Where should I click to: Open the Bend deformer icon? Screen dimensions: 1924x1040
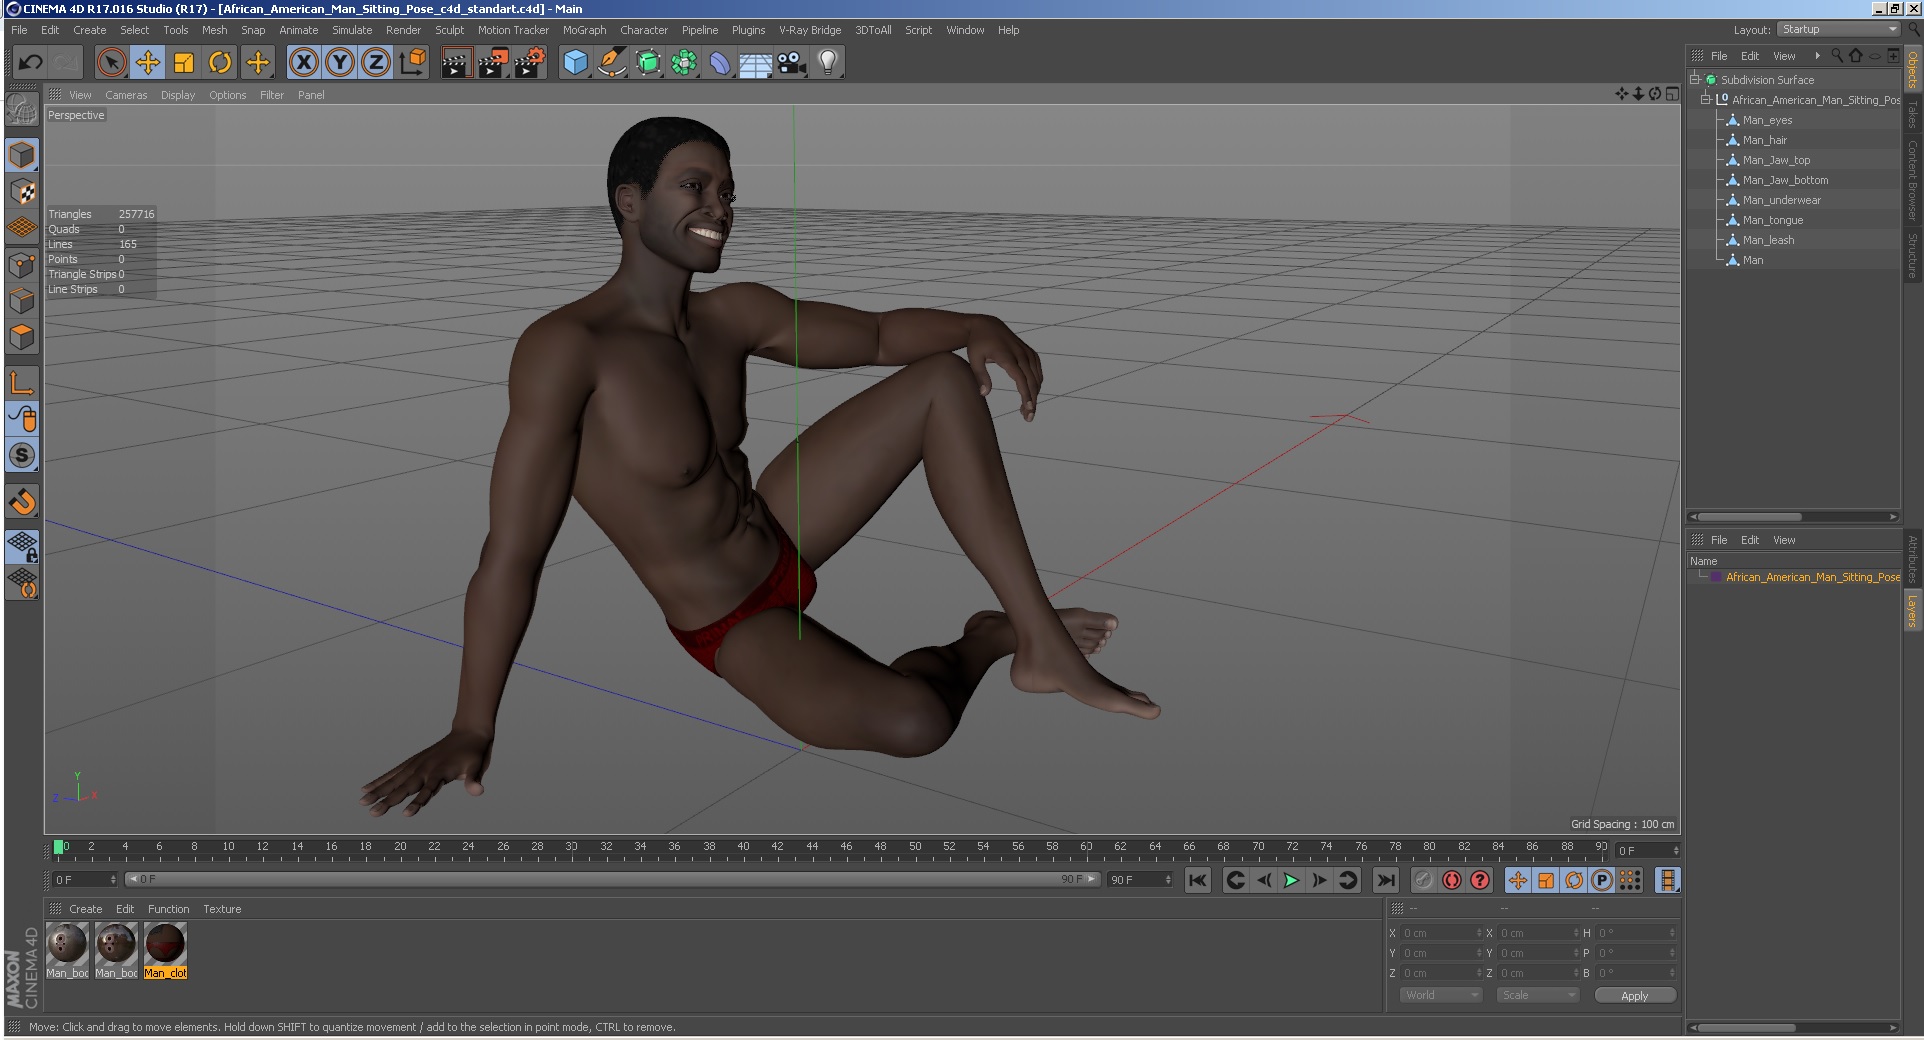click(x=720, y=63)
